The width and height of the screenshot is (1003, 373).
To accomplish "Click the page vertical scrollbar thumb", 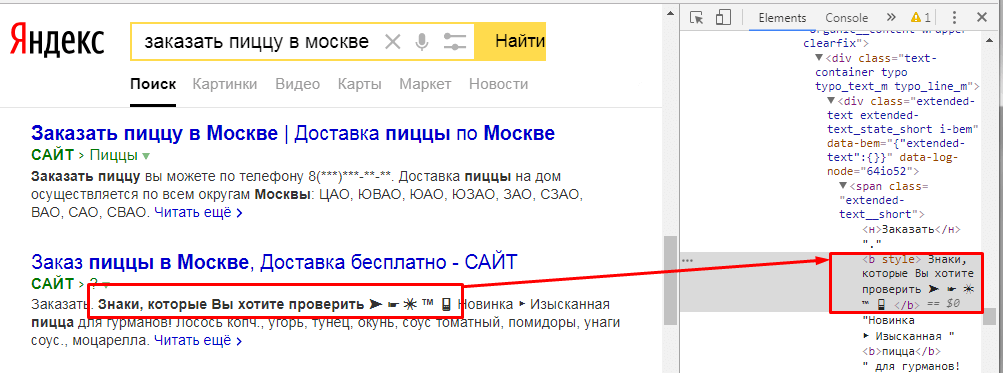I will pyautogui.click(x=669, y=279).
